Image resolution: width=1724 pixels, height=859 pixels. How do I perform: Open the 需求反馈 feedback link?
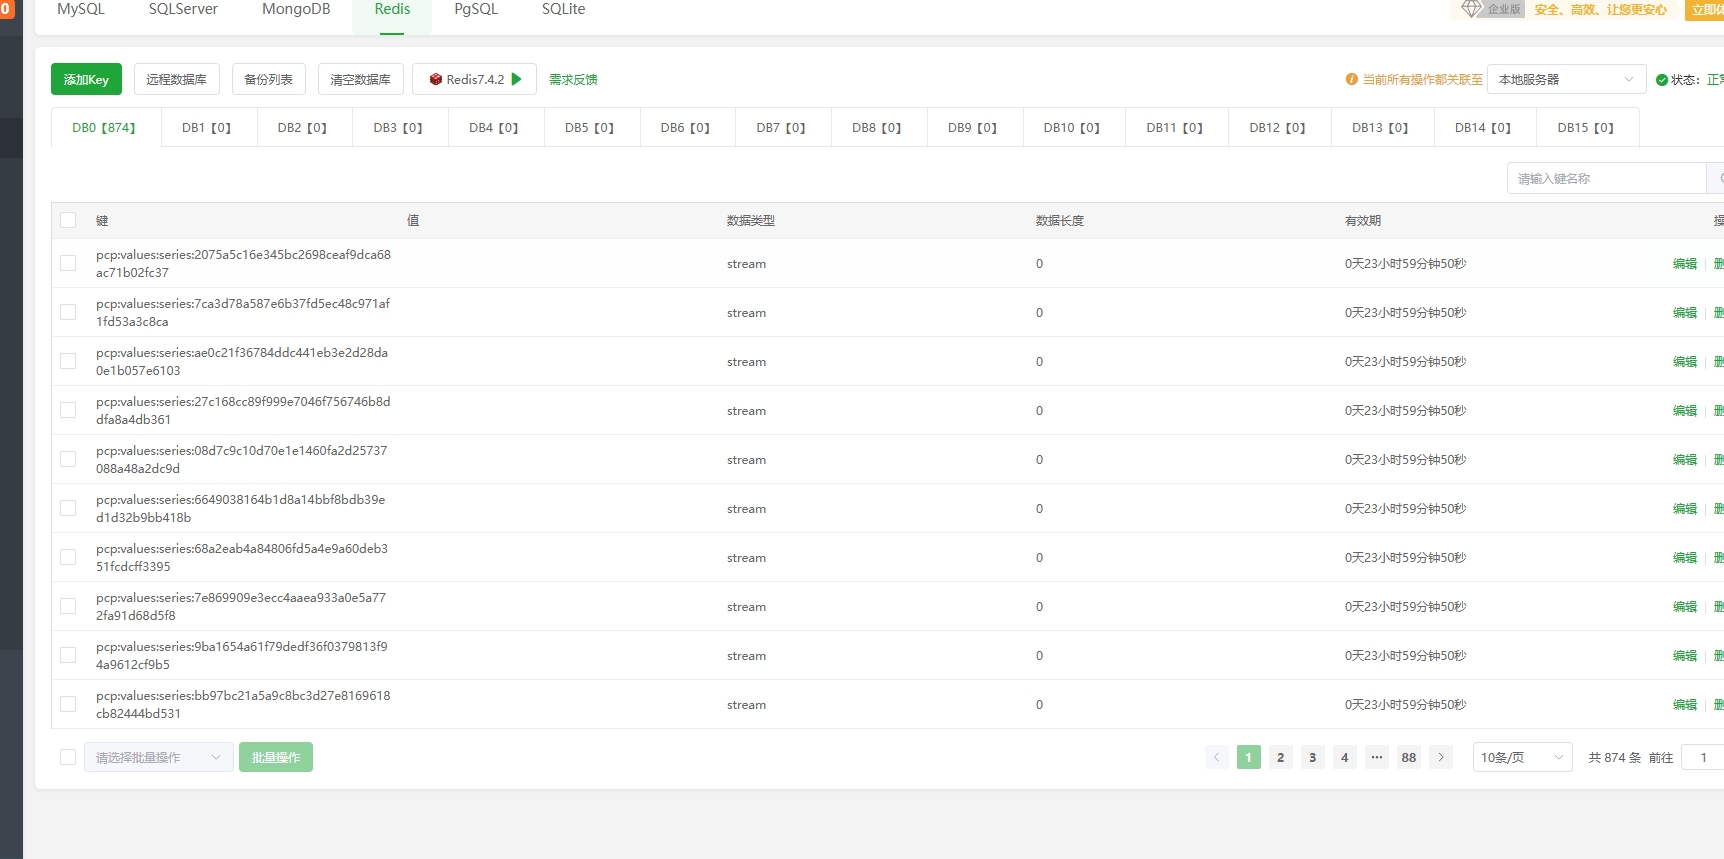(573, 79)
